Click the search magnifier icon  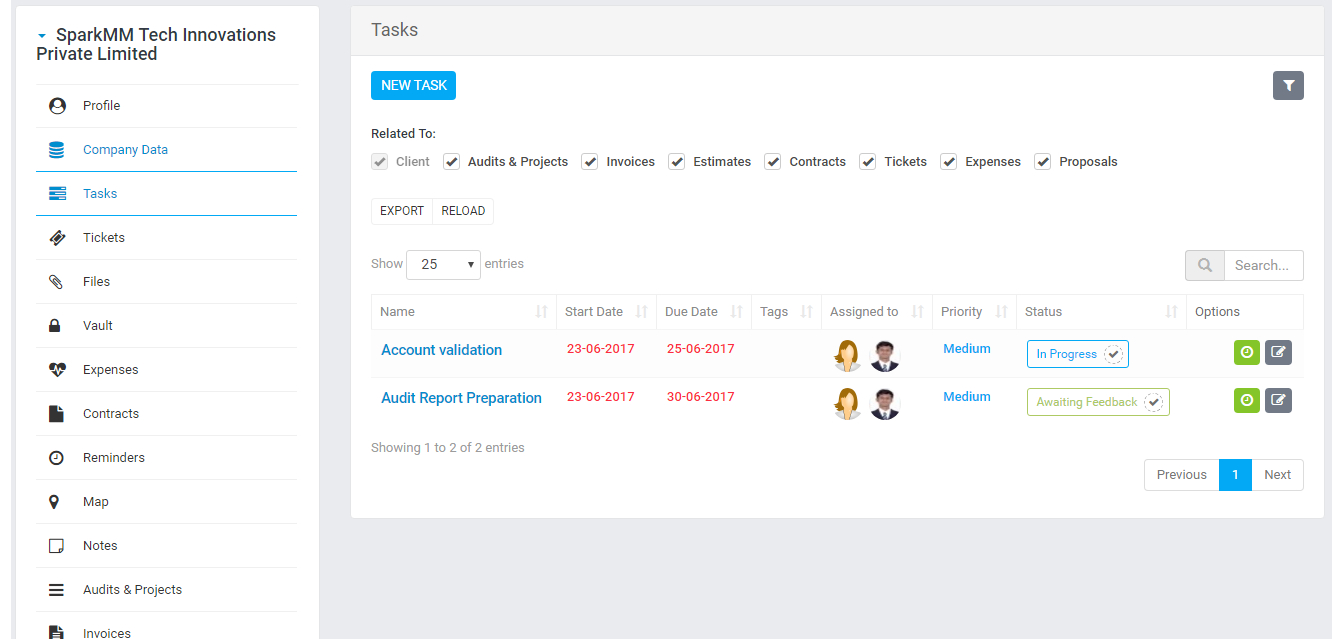click(1205, 266)
